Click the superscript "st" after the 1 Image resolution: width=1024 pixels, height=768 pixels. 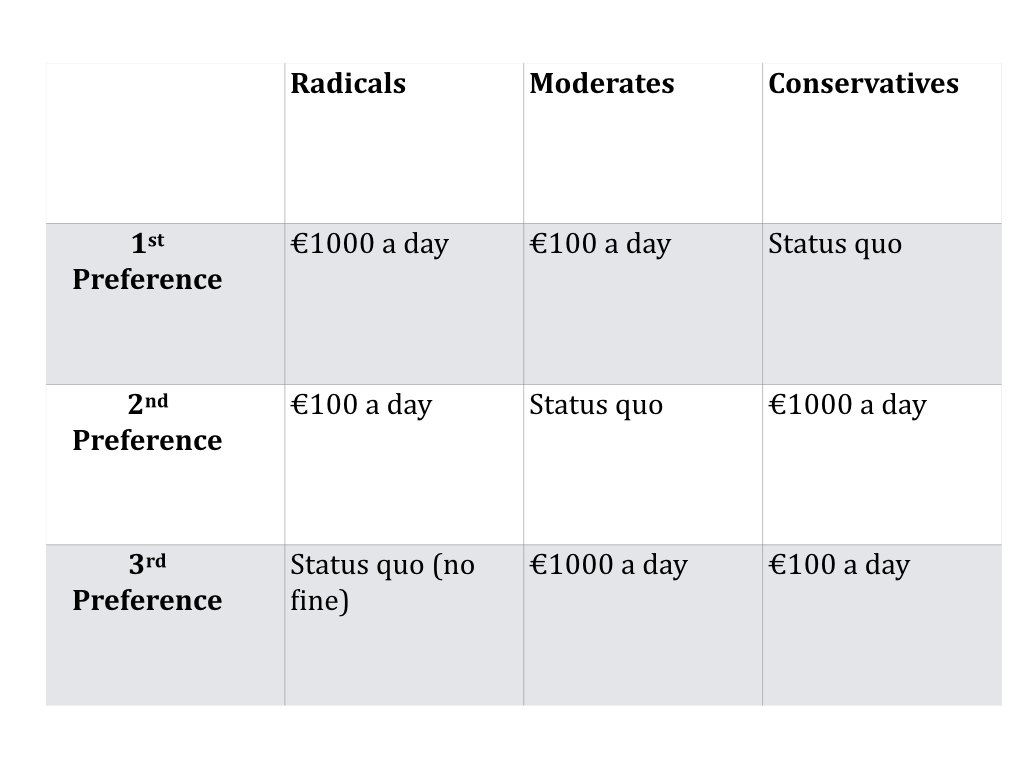point(156,240)
